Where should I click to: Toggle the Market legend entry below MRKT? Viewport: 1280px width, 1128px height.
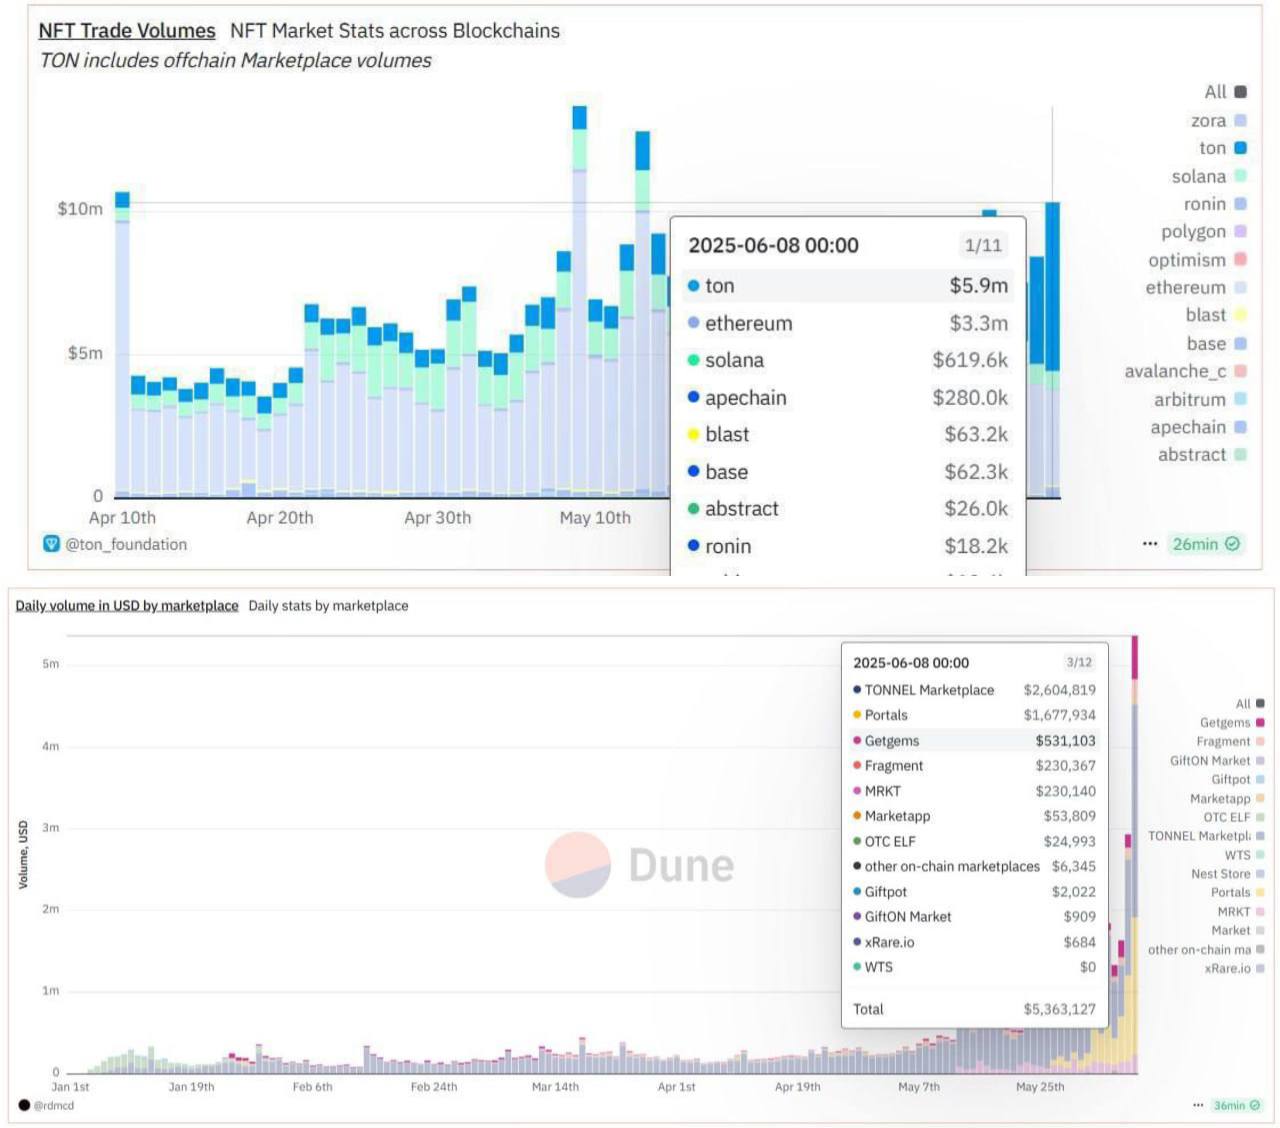click(x=1238, y=930)
